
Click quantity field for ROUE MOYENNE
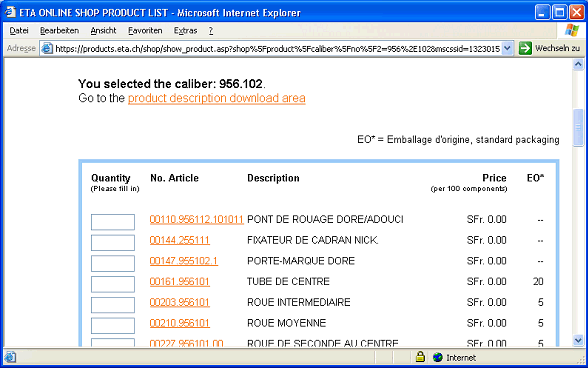(113, 326)
